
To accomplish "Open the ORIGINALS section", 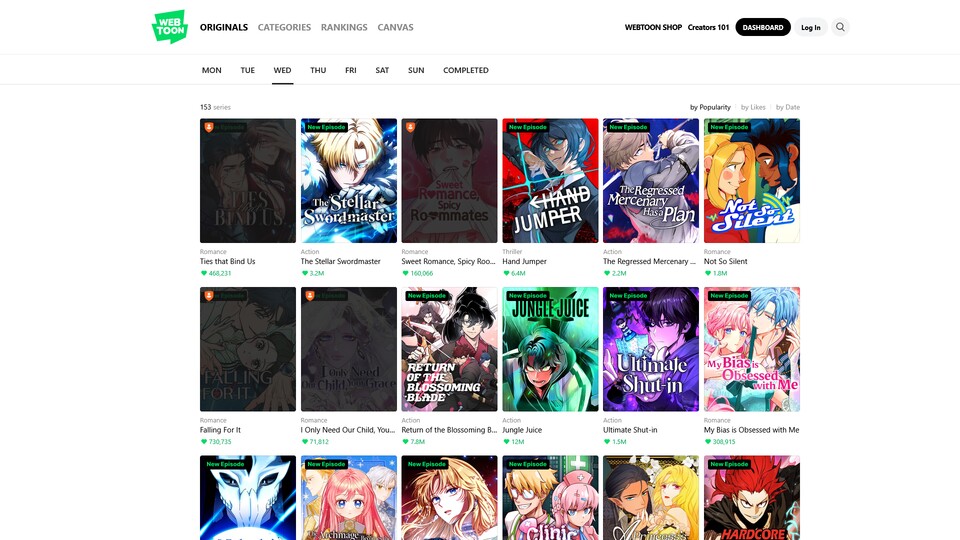I will point(223,27).
